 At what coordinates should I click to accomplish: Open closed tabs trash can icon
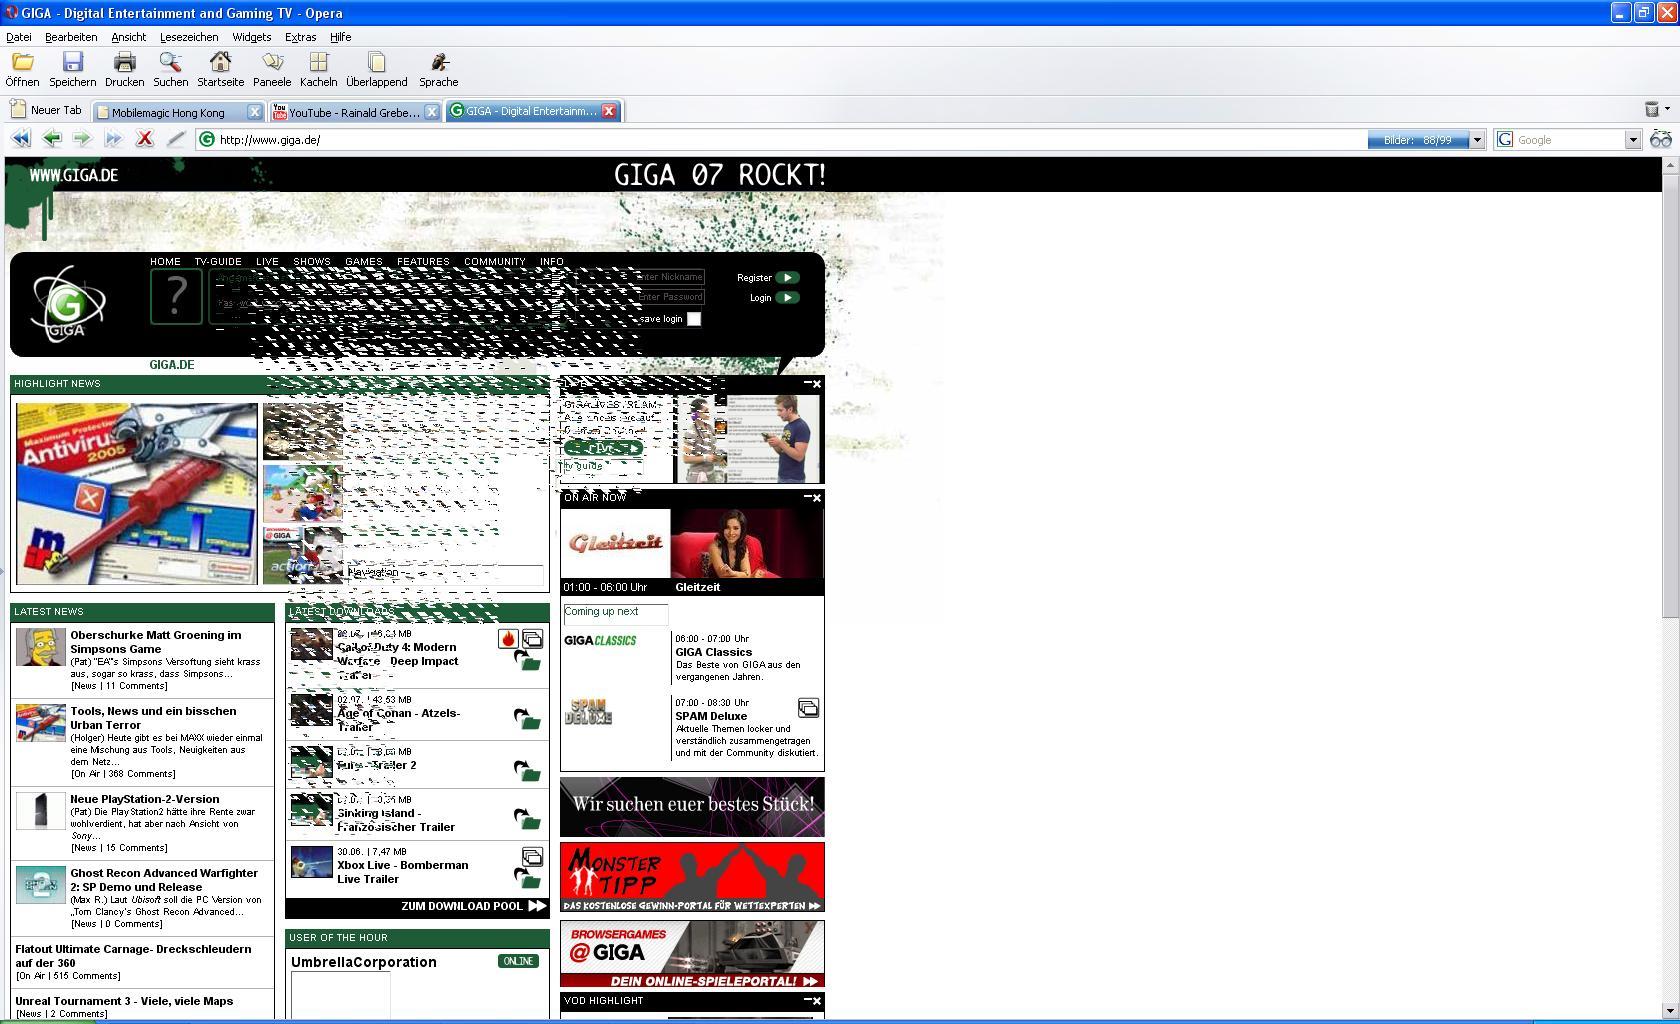1651,108
